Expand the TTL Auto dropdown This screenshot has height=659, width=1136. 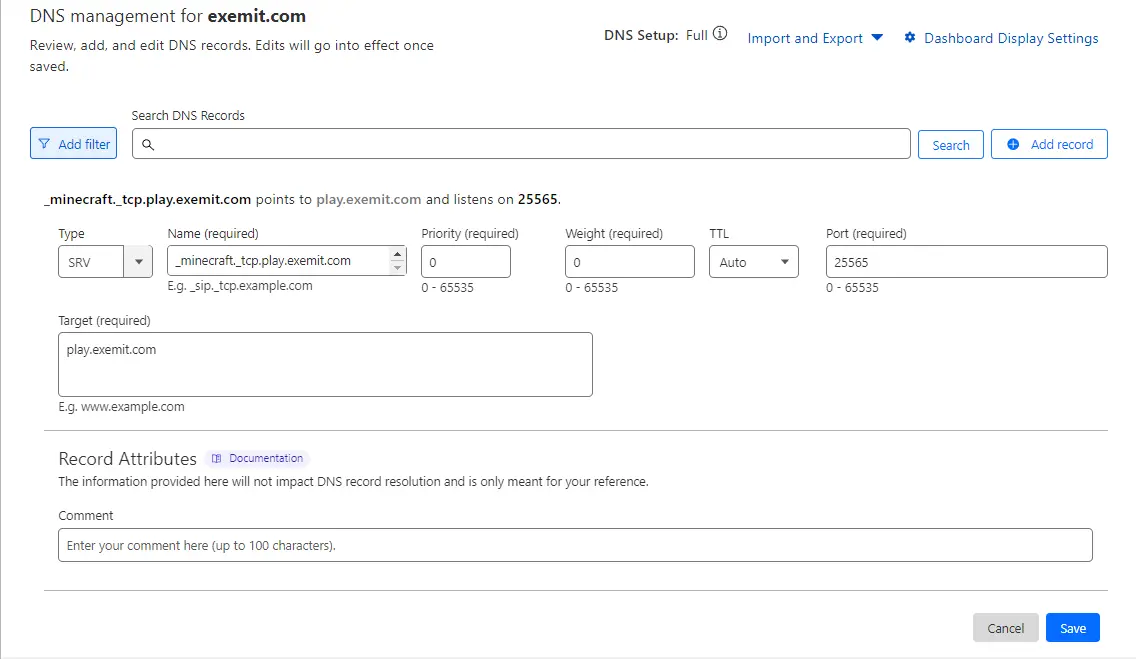tap(753, 262)
